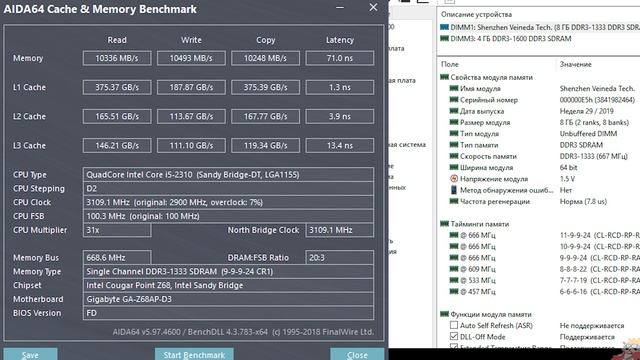Click the icon next to Имя модуля
The width and height of the screenshot is (640, 360).
click(454, 89)
